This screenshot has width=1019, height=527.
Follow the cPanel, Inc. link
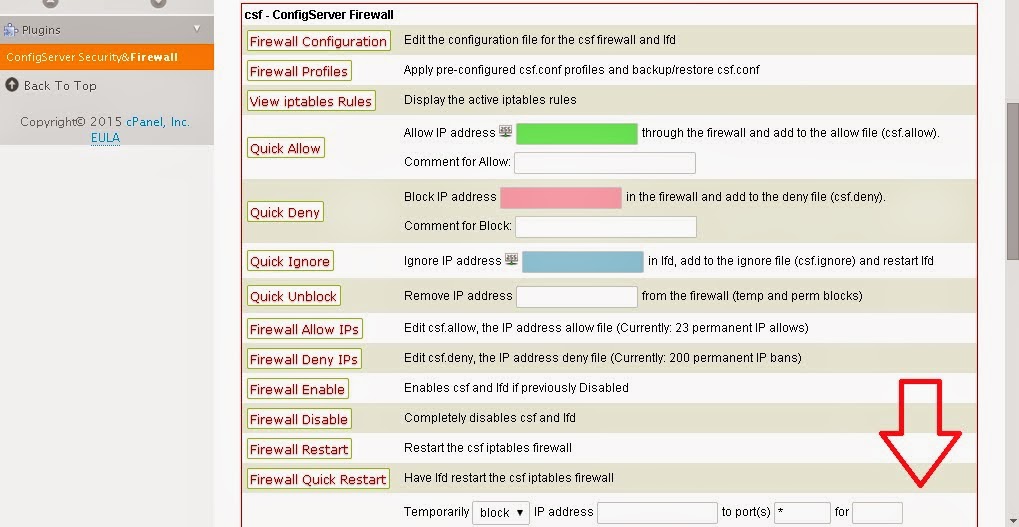click(158, 122)
